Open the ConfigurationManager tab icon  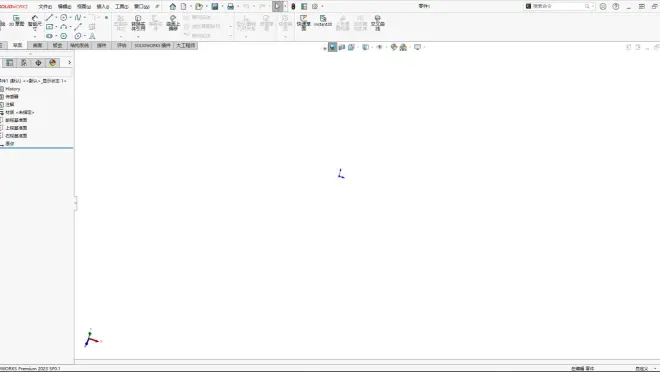(24, 63)
